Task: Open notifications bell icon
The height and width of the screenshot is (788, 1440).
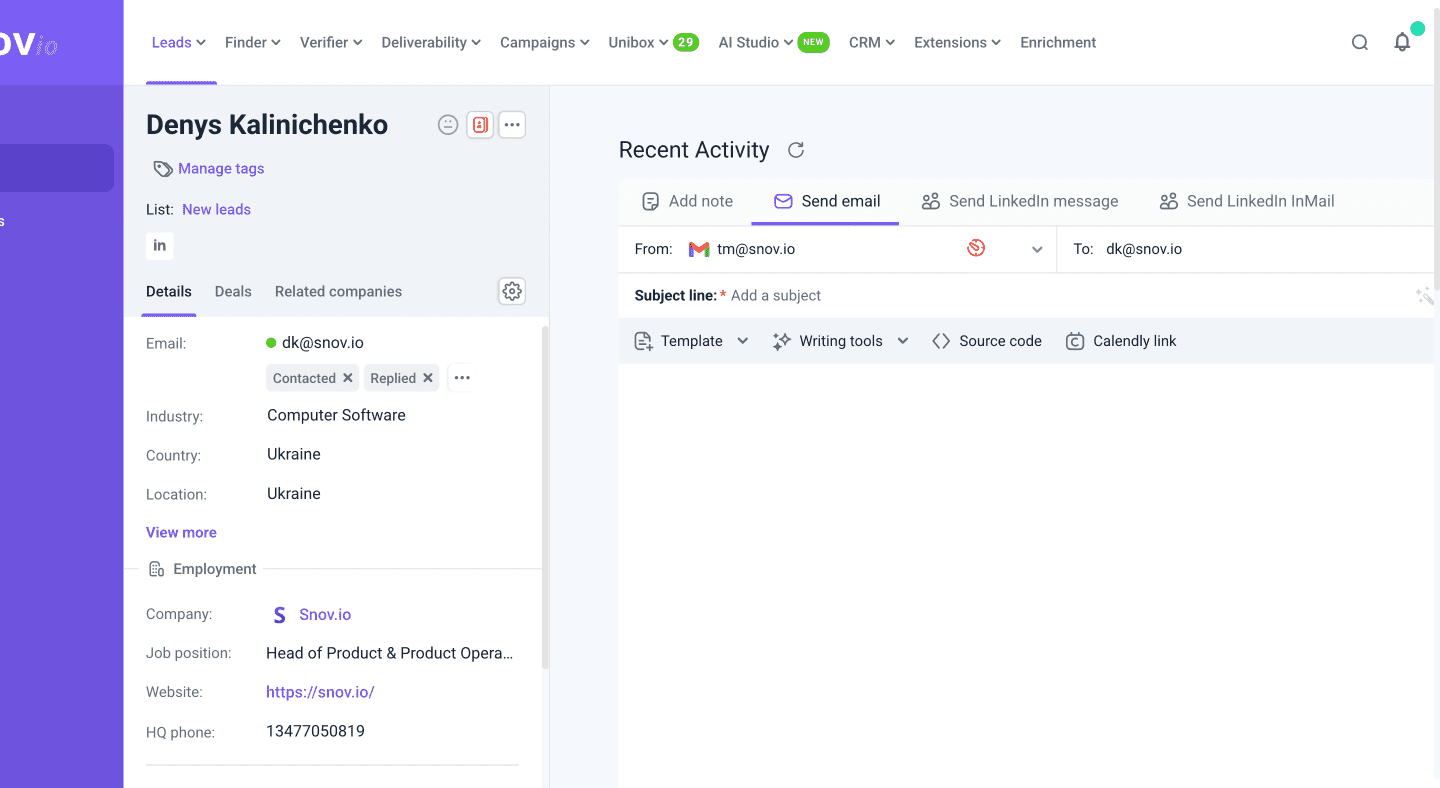Action: point(1402,42)
